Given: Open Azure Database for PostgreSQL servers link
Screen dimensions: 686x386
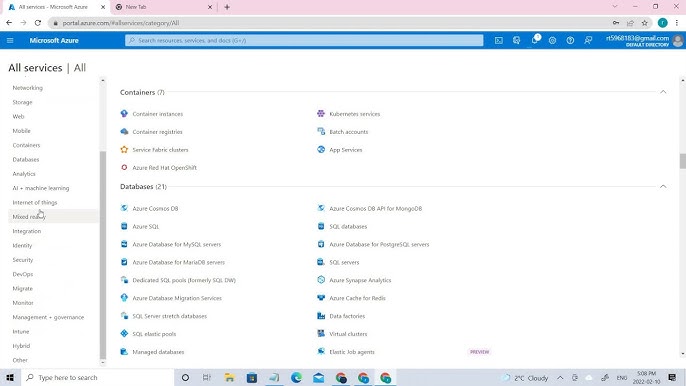Looking at the screenshot, I should click(x=379, y=245).
